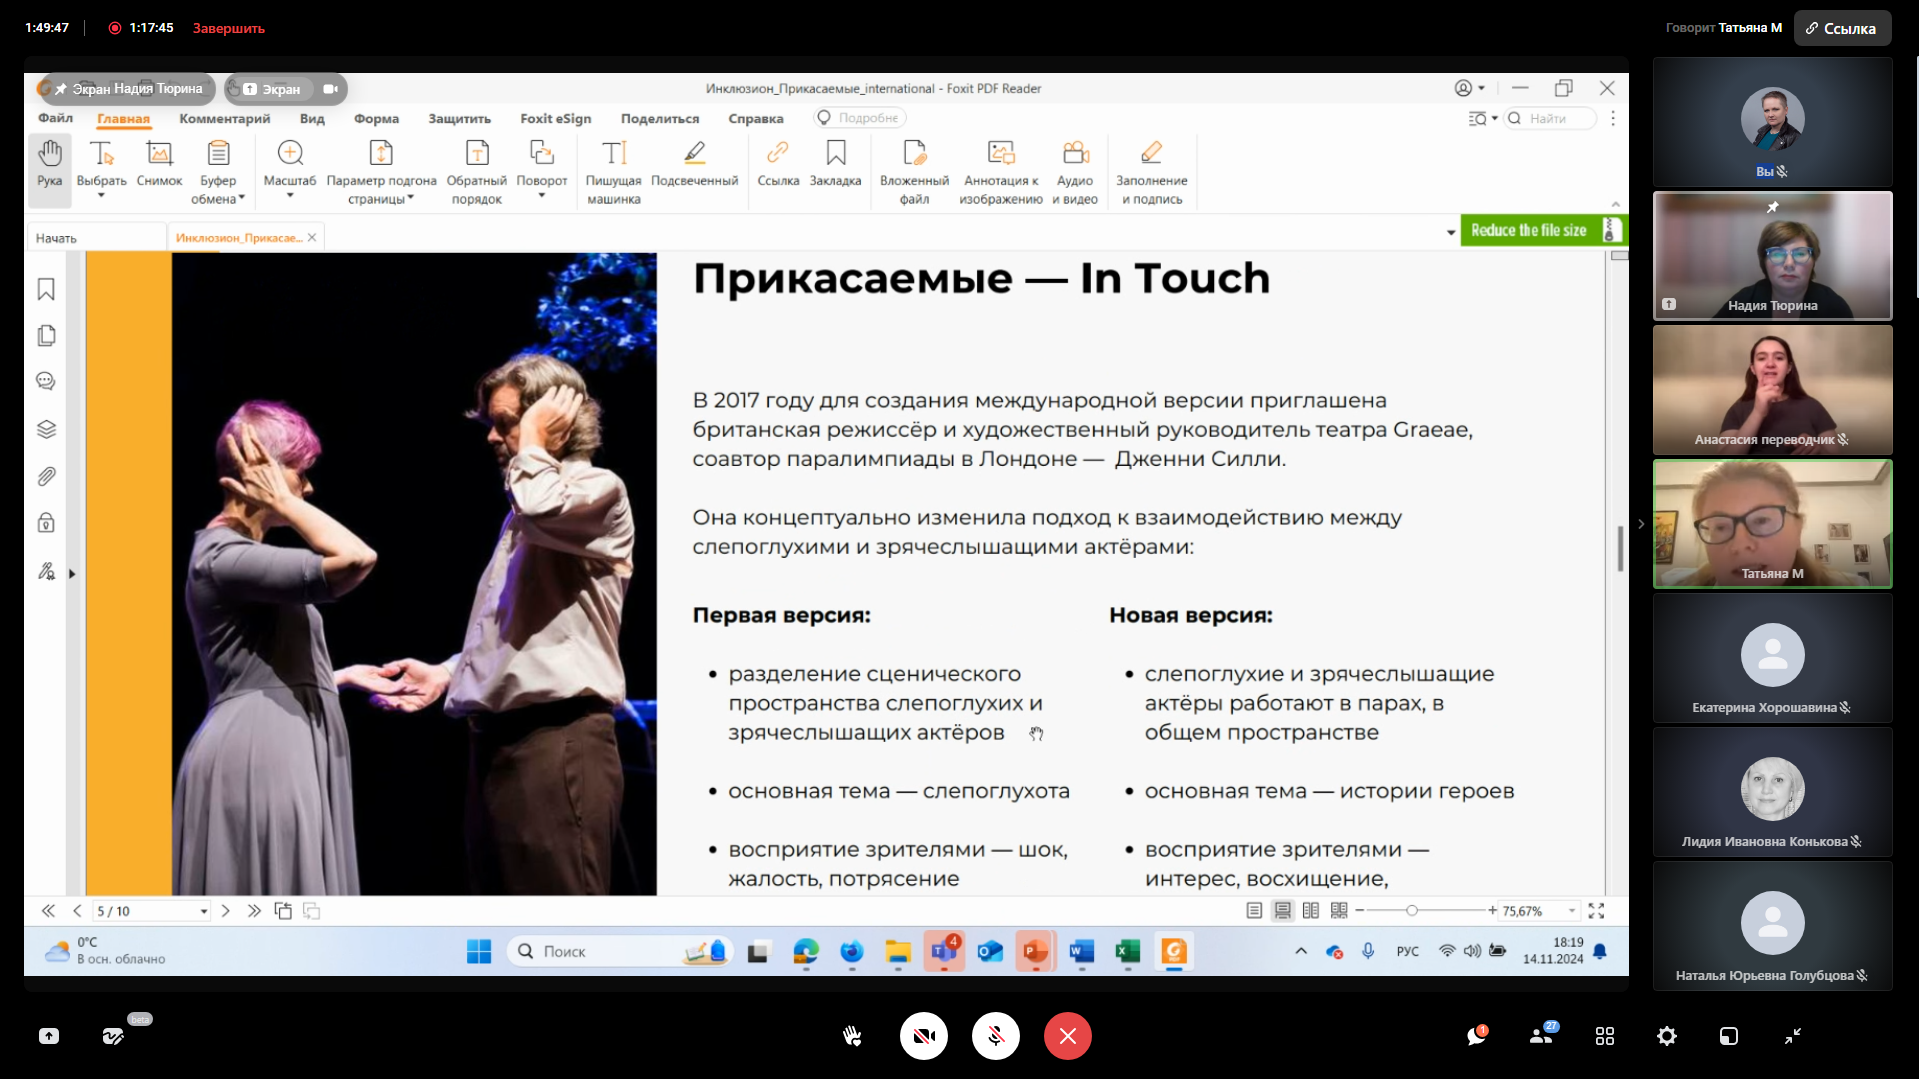Open the page number dropdown

click(204, 911)
